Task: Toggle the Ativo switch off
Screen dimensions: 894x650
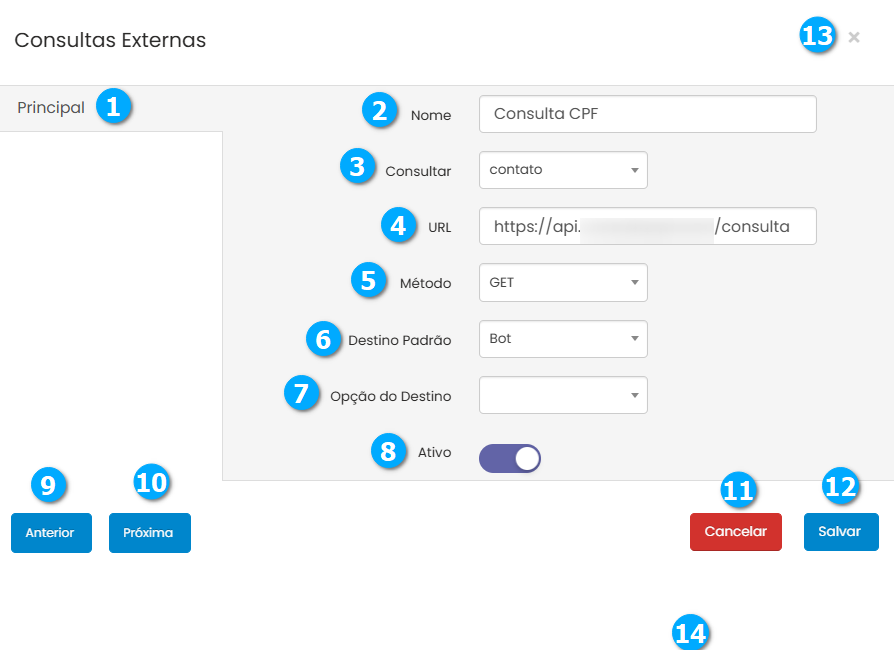Action: (510, 458)
